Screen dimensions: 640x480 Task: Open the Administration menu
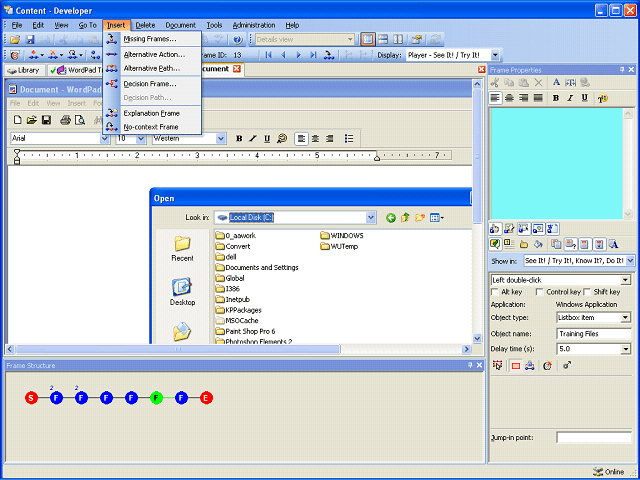pos(254,25)
